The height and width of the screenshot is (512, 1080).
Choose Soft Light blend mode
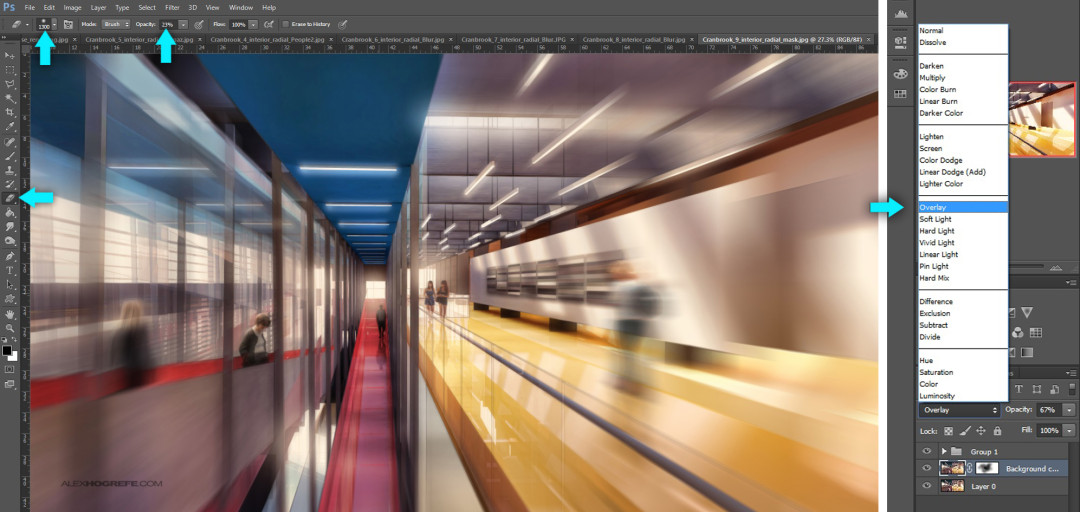963,219
